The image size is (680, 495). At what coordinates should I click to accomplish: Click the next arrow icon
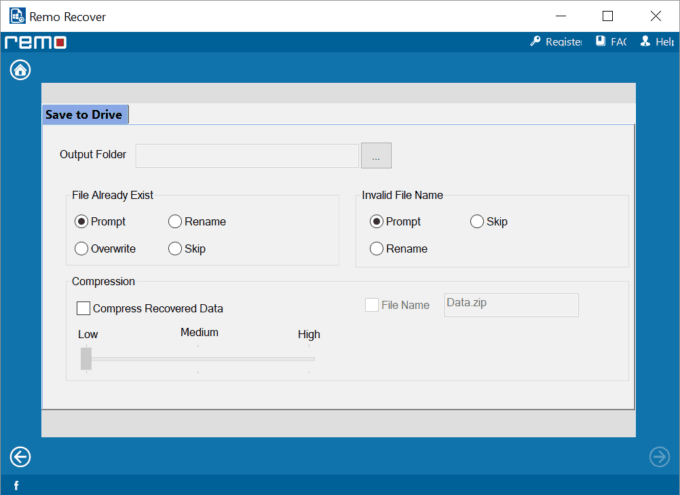pyautogui.click(x=659, y=457)
